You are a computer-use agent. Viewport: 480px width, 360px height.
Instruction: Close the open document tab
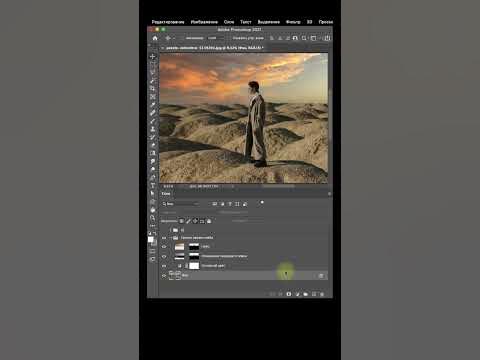[163, 48]
